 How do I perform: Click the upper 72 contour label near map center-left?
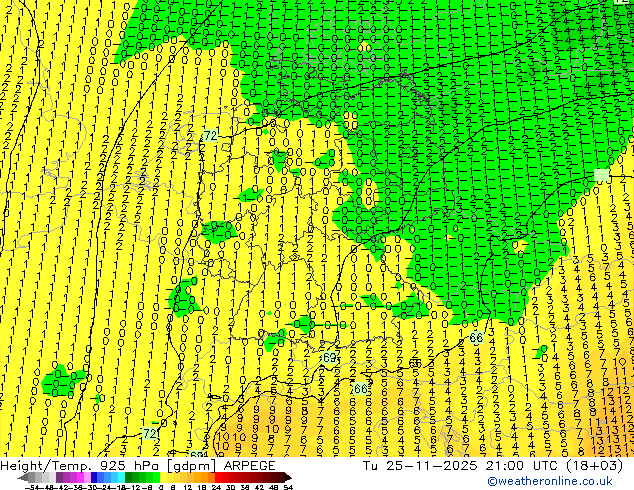pos(210,135)
